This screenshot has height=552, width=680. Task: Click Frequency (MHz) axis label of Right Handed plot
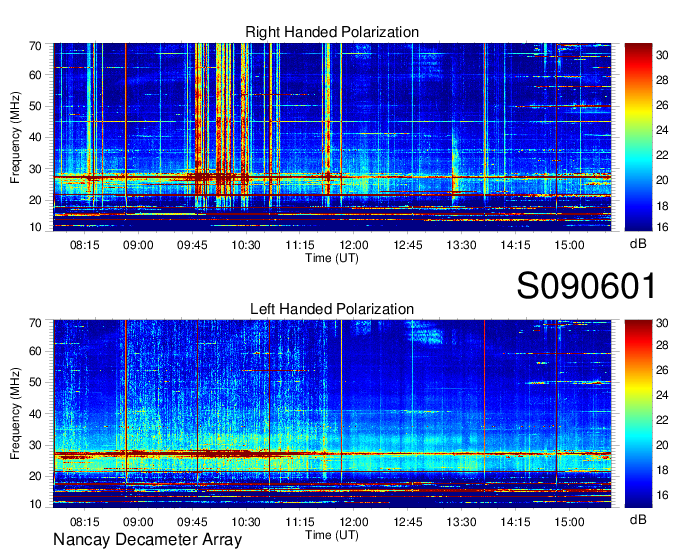(15, 137)
